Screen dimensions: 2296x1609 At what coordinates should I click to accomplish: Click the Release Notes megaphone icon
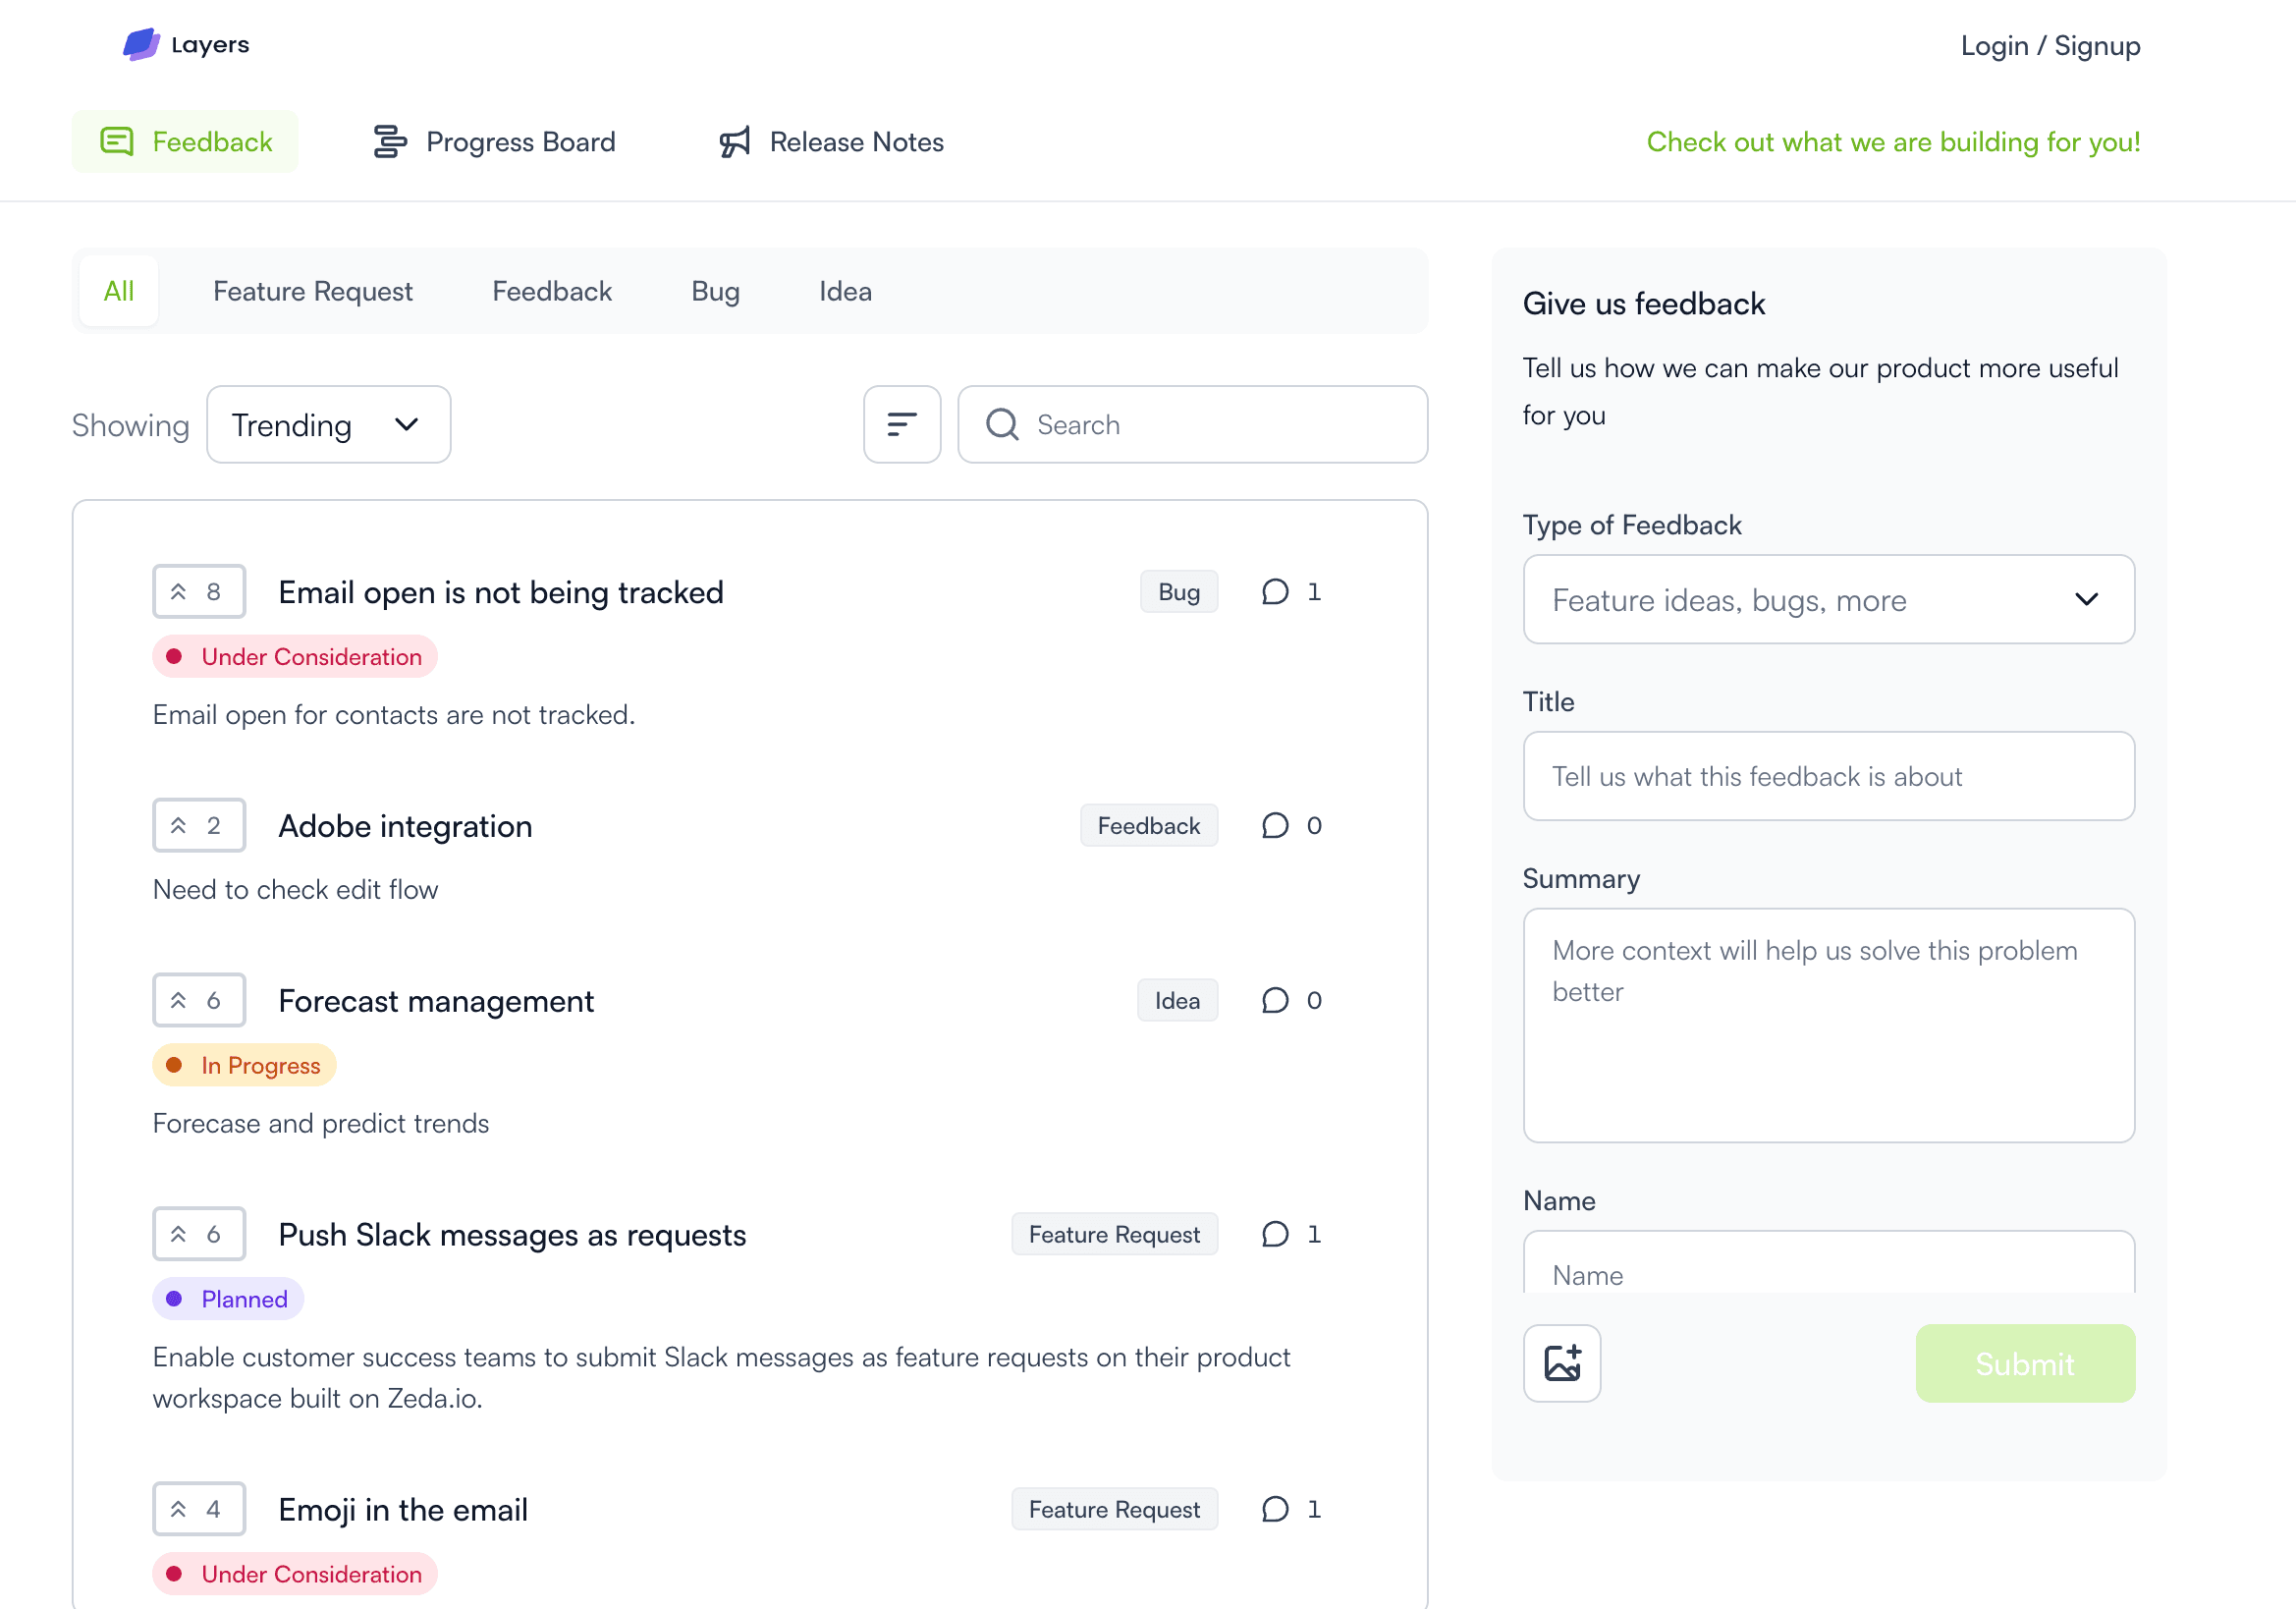[x=735, y=142]
